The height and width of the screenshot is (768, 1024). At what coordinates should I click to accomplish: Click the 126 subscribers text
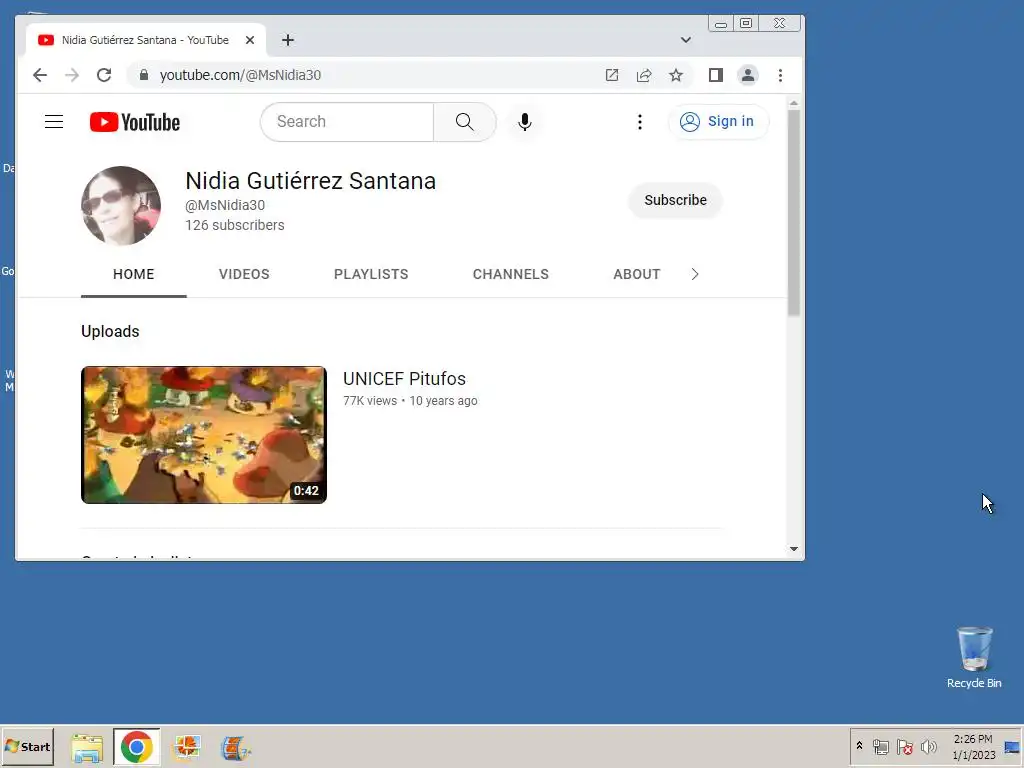[234, 225]
